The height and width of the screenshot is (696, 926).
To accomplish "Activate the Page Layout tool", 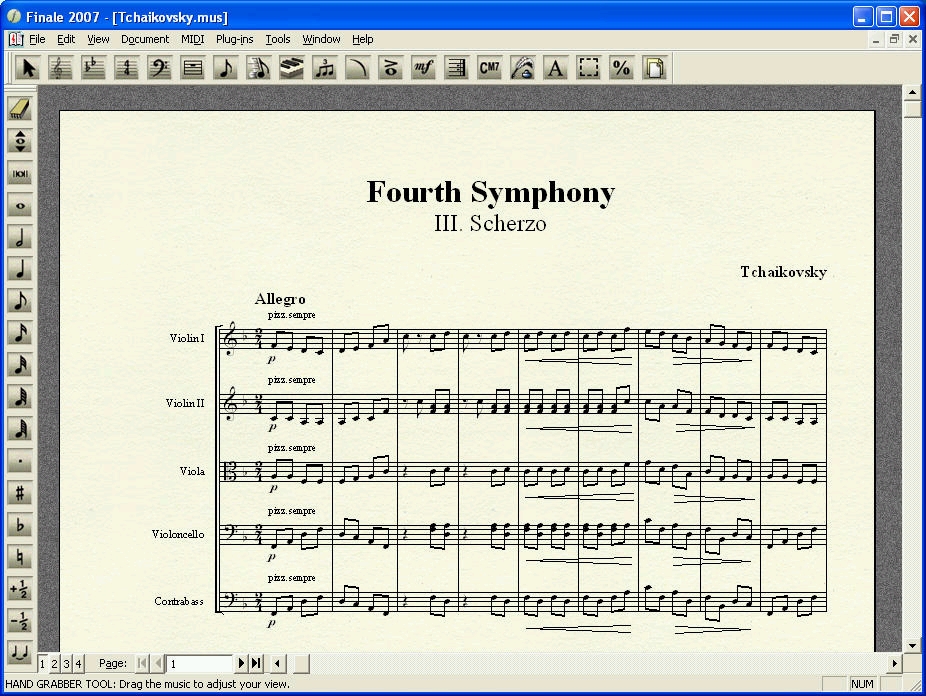I will point(654,68).
